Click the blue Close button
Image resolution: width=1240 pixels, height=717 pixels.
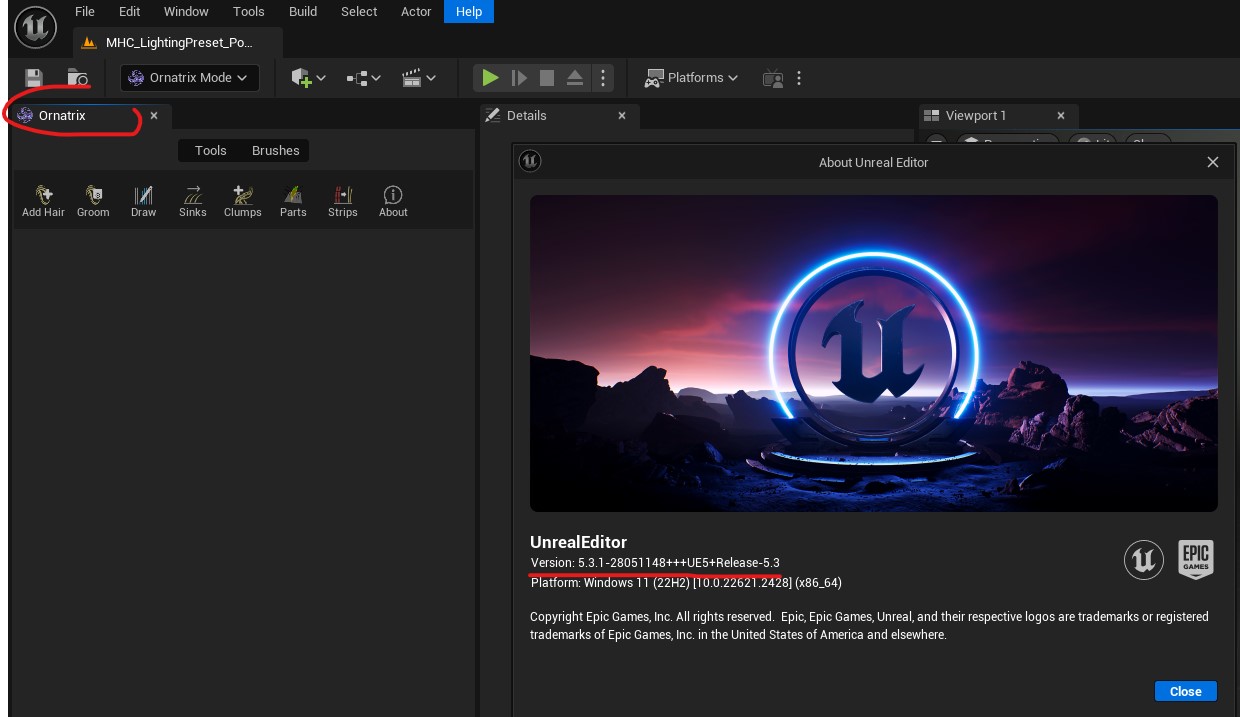pyautogui.click(x=1185, y=691)
